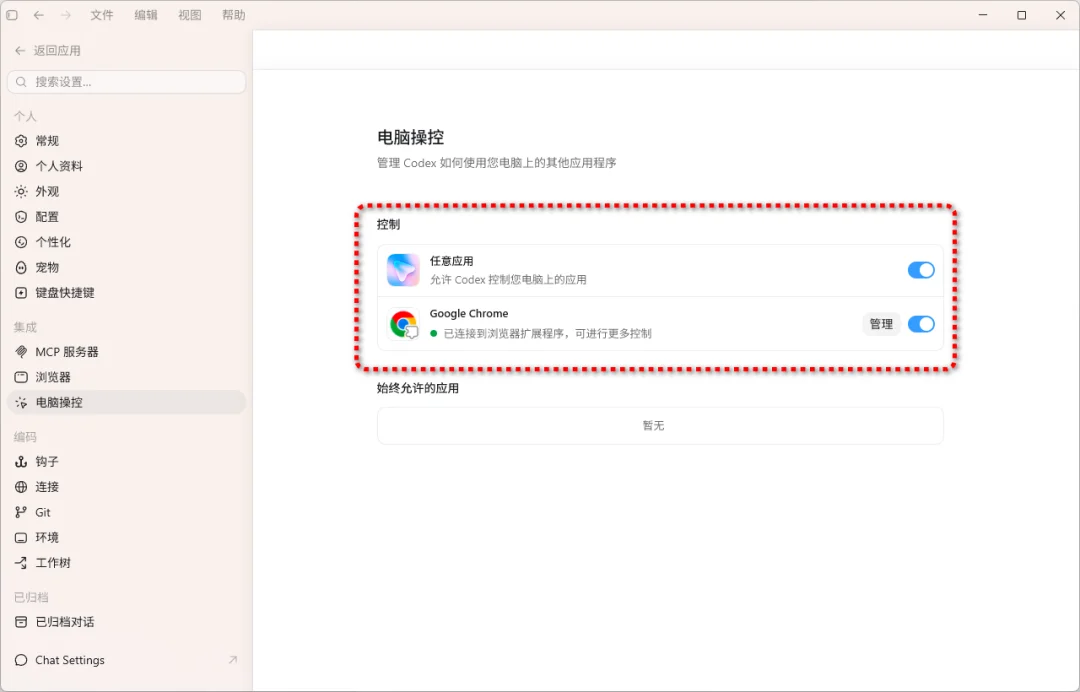Click the icon beside 个性化
Image resolution: width=1080 pixels, height=692 pixels.
(x=21, y=242)
